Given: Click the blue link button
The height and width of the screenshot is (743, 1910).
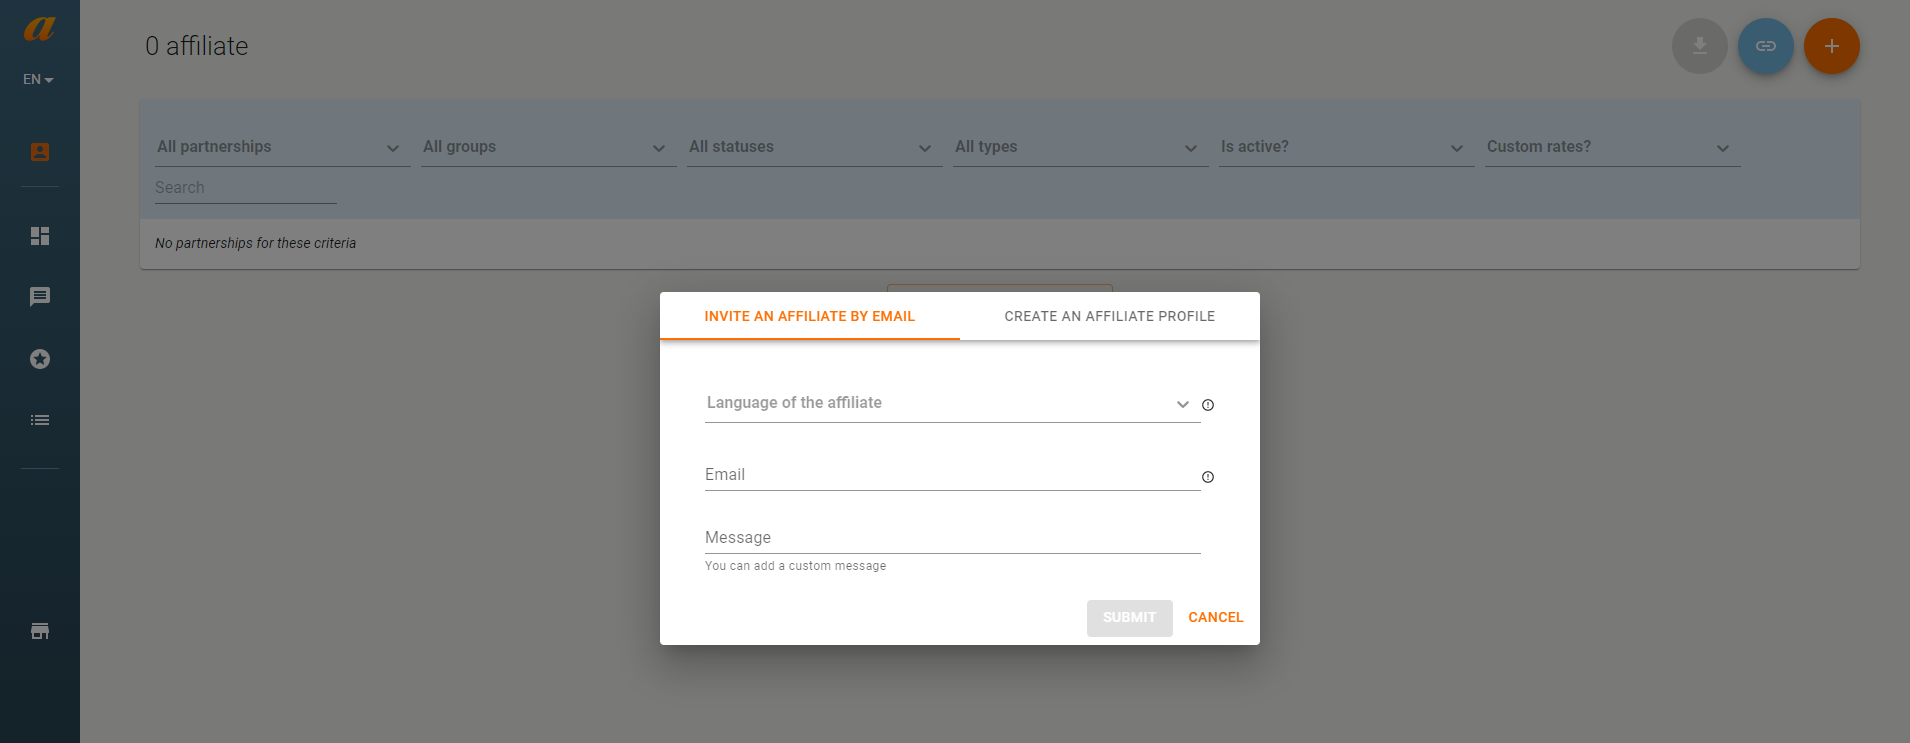Looking at the screenshot, I should tap(1766, 46).
